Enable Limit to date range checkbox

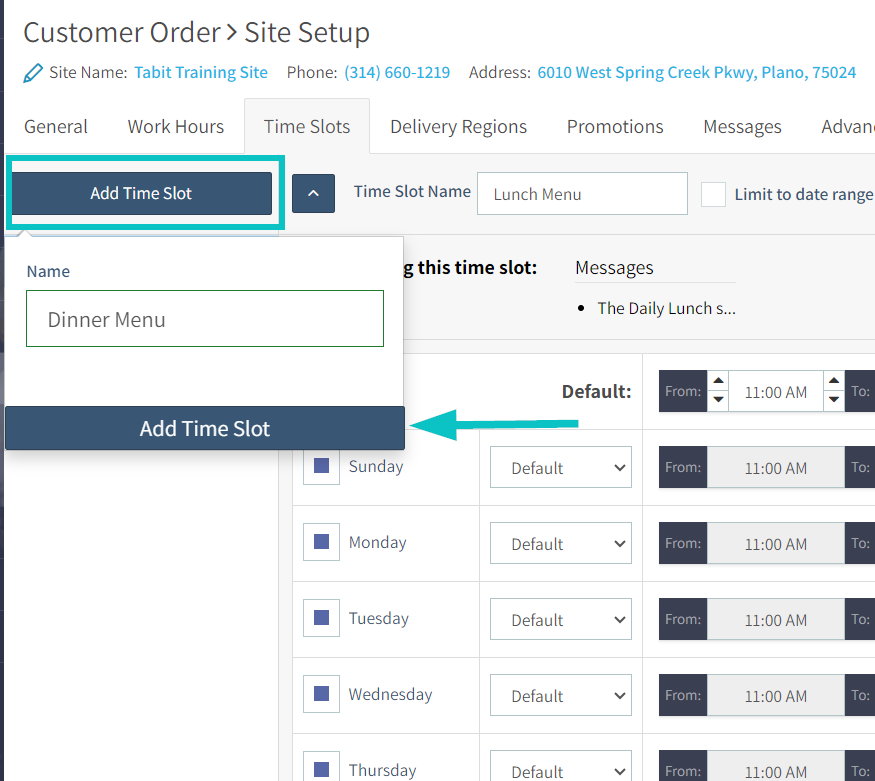pyautogui.click(x=713, y=194)
